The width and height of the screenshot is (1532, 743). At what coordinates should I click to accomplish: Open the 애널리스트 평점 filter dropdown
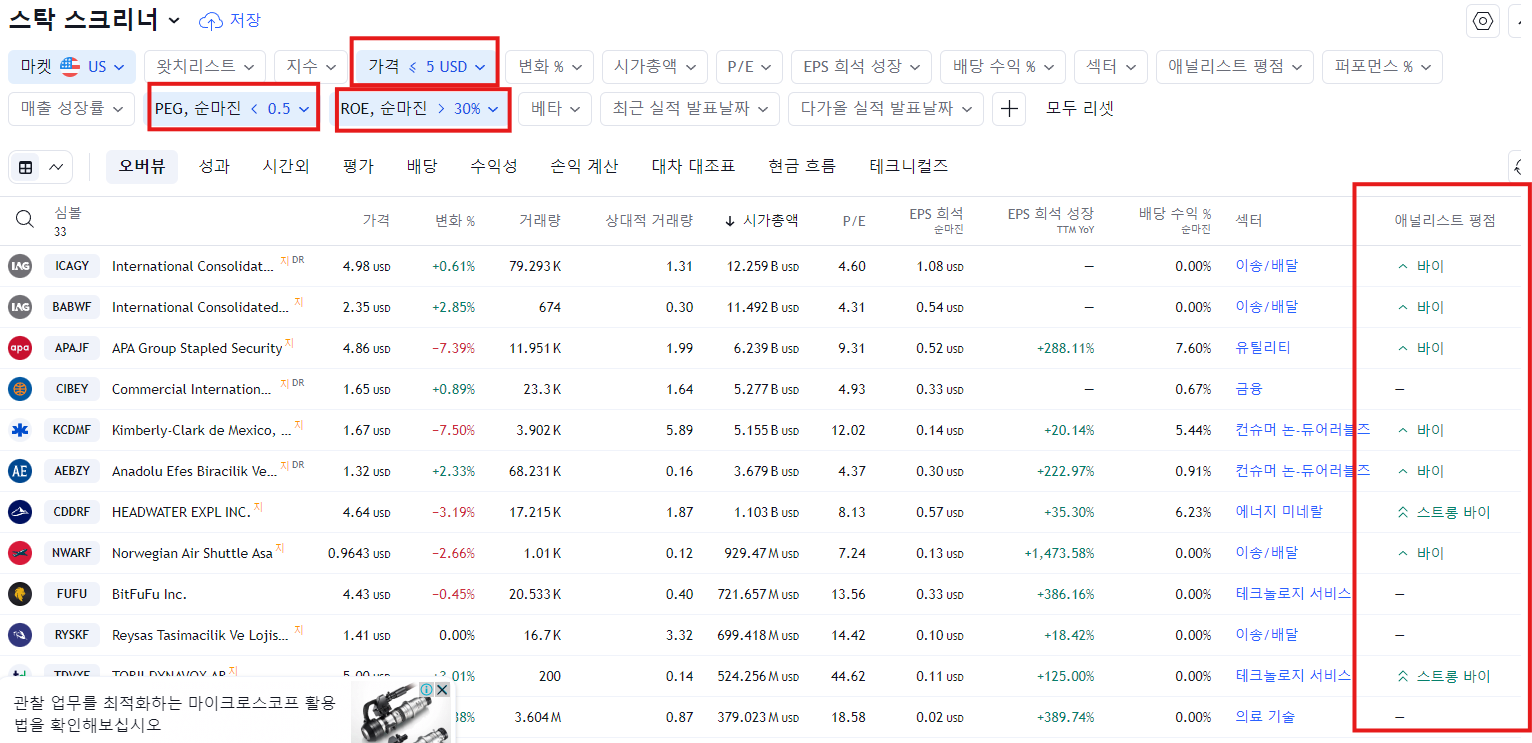point(1234,66)
